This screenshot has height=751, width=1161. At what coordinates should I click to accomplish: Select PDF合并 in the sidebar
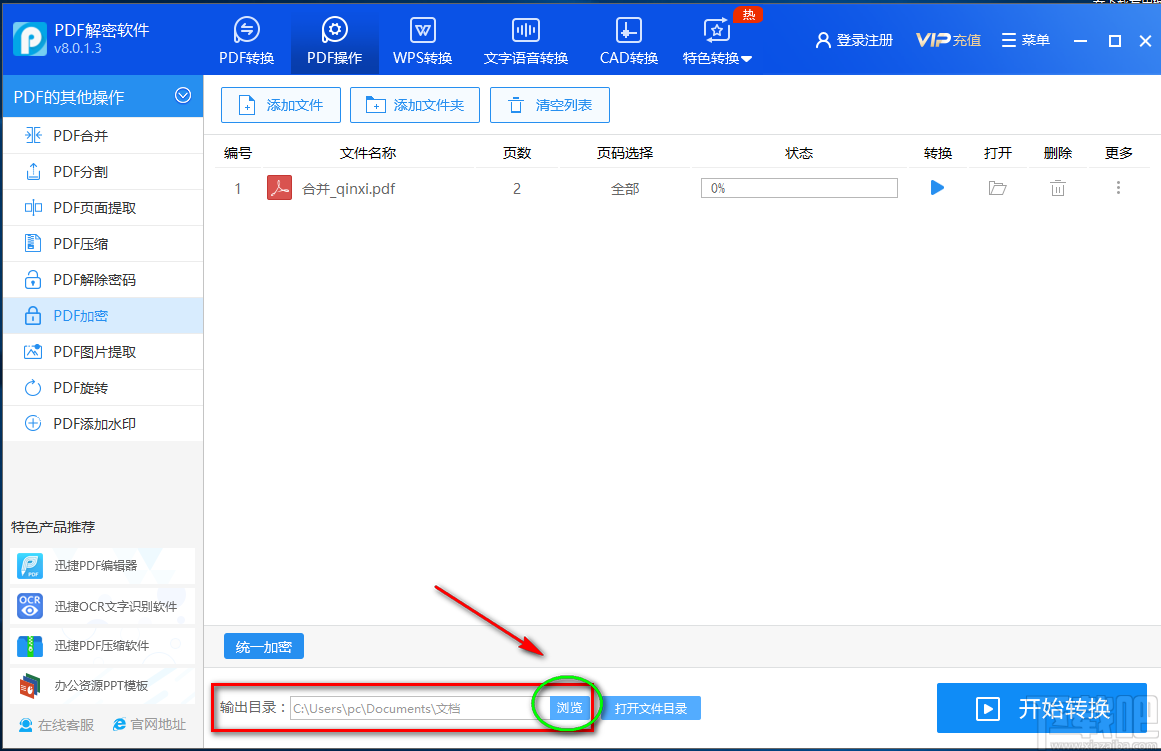pos(103,136)
